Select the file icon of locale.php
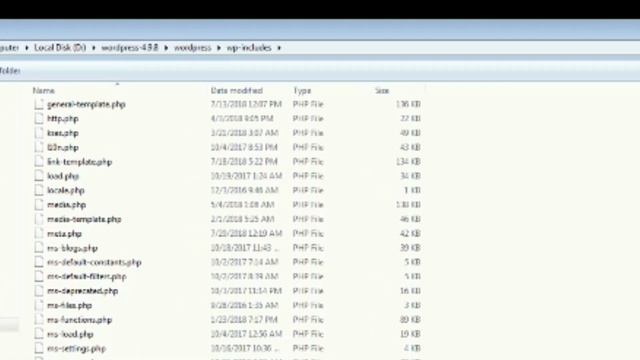This screenshot has width=640, height=360. (x=39, y=190)
